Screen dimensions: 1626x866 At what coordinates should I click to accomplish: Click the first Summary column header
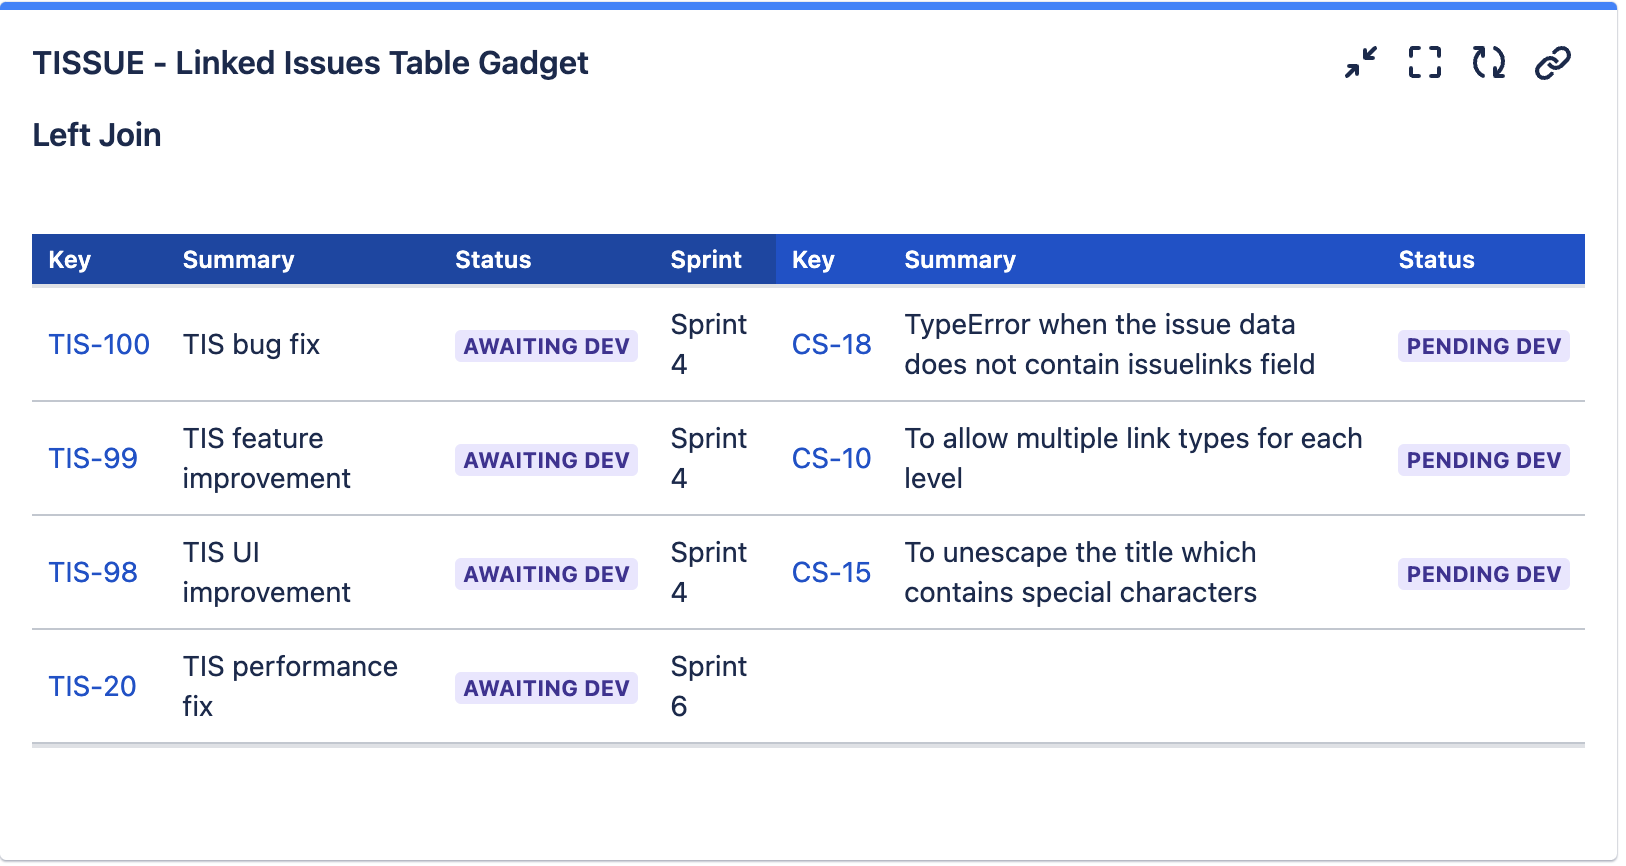[238, 260]
